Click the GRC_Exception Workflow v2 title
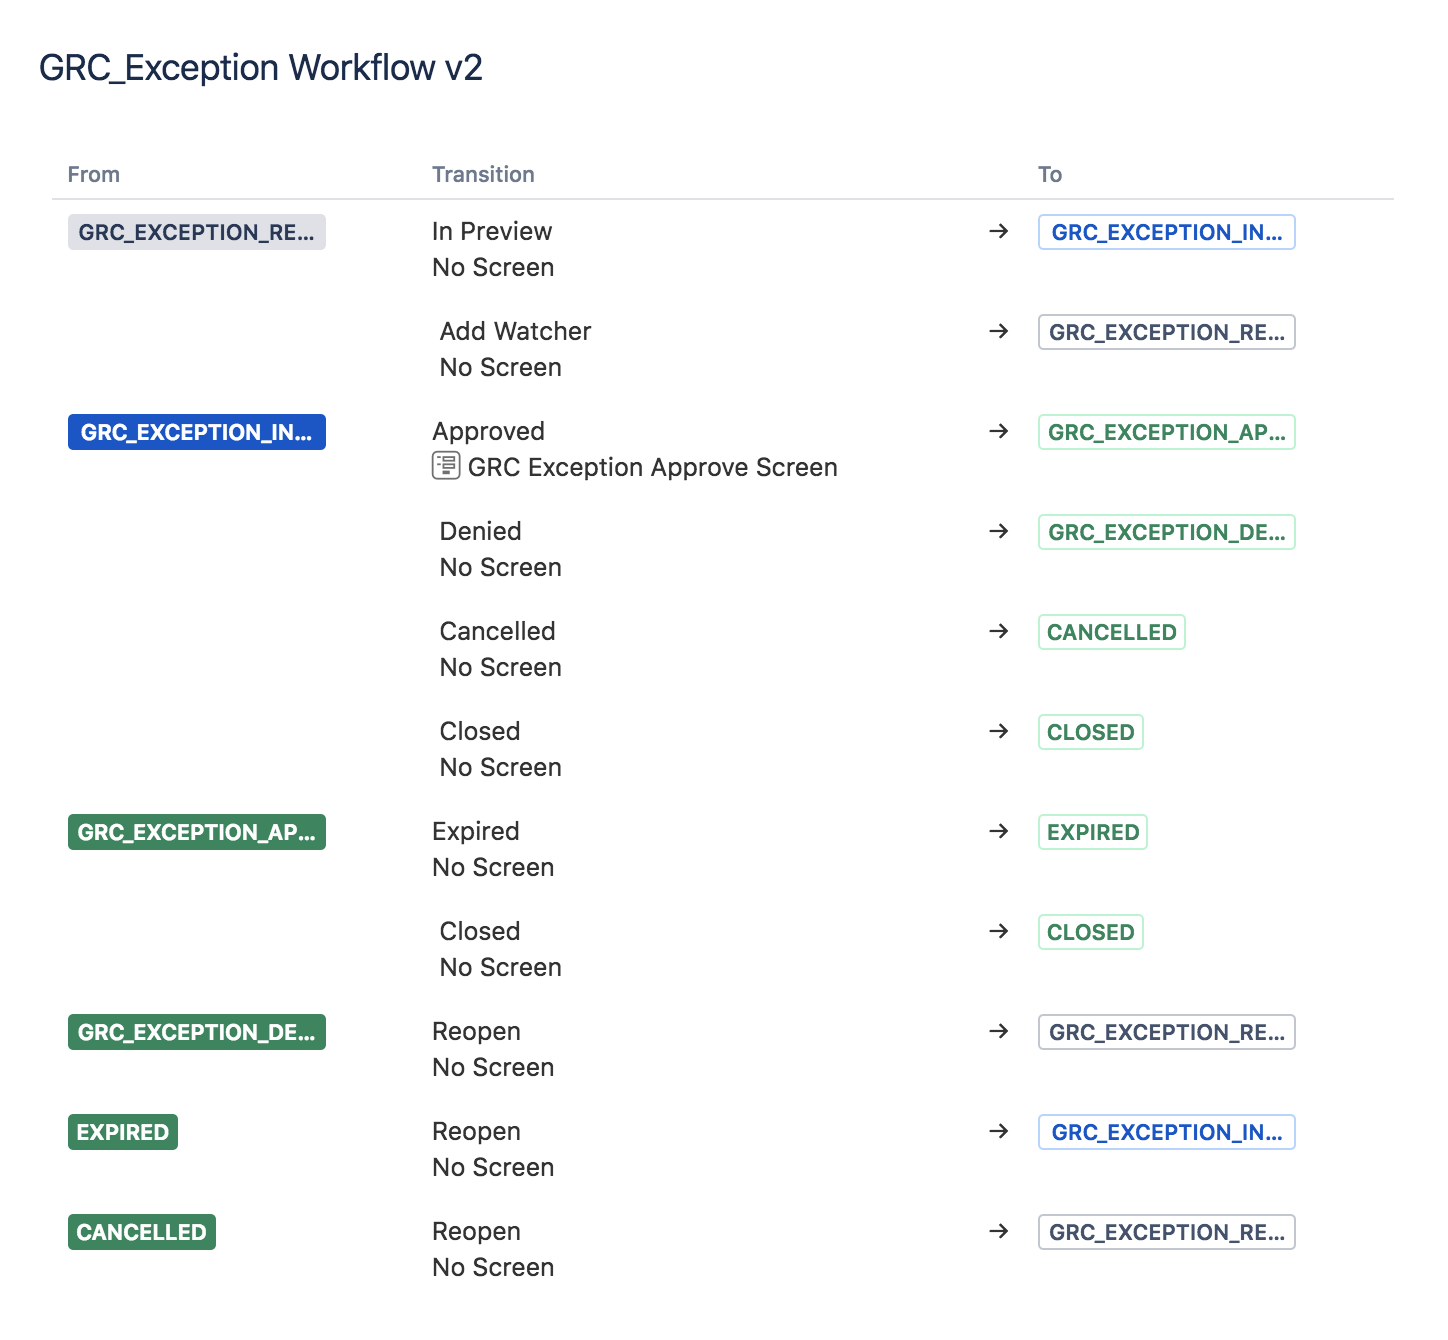This screenshot has height=1340, width=1448. coord(261,67)
